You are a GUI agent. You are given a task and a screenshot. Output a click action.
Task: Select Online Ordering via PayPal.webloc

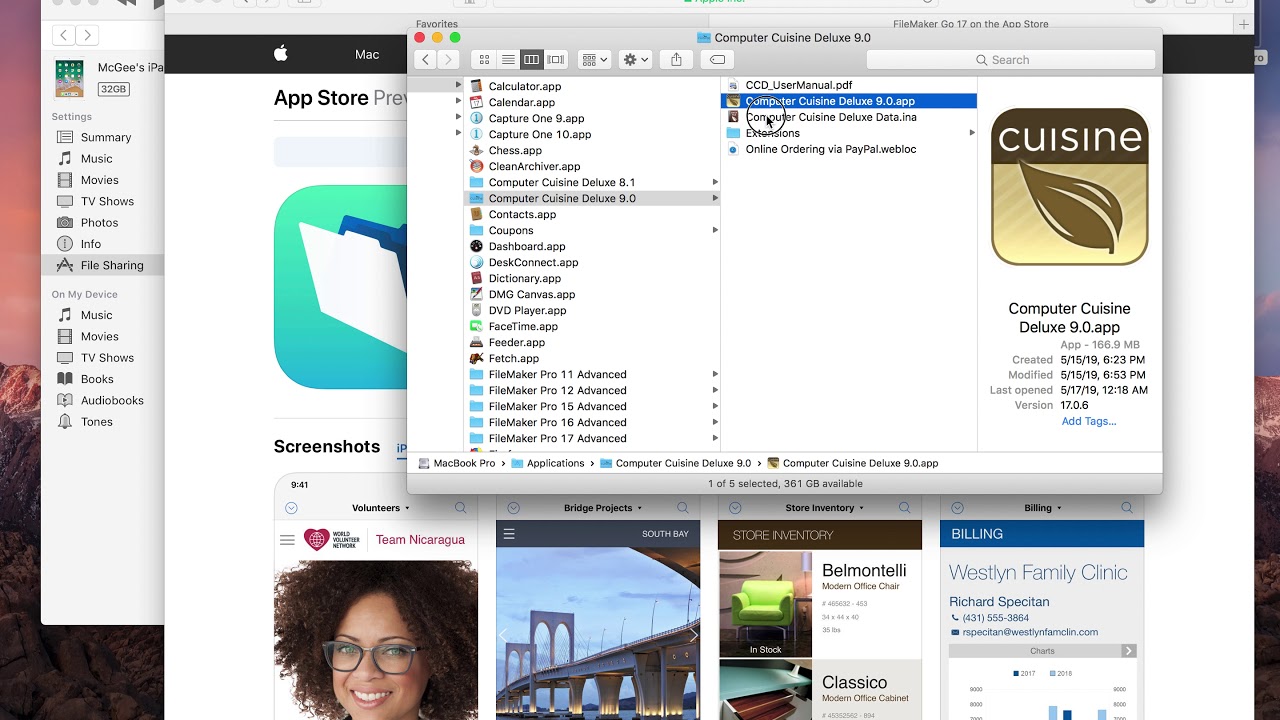click(x=830, y=149)
